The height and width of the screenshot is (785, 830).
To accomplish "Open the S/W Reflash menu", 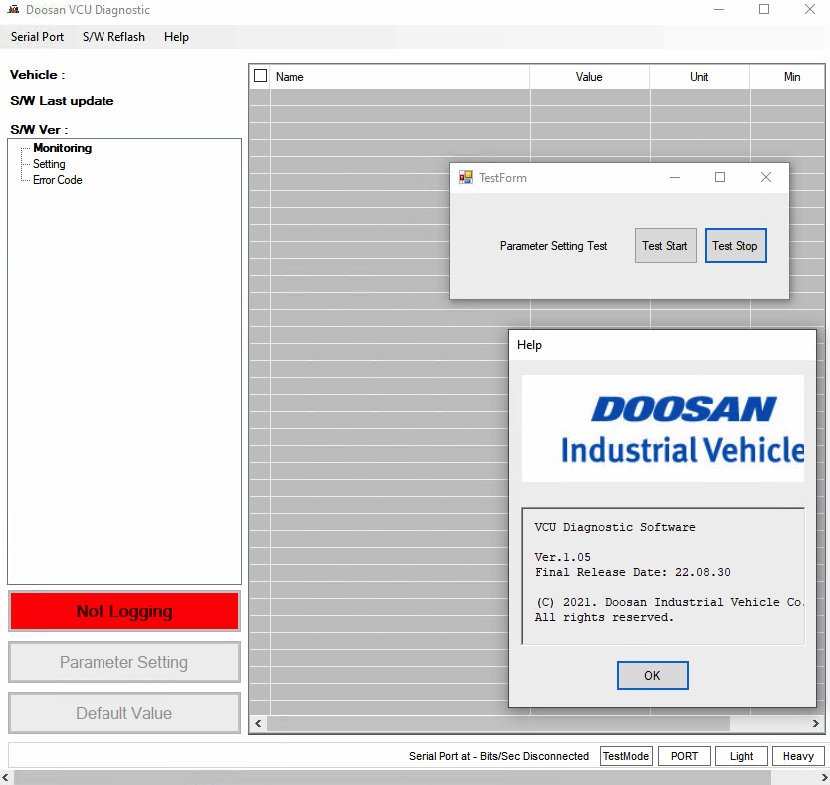I will 114,37.
